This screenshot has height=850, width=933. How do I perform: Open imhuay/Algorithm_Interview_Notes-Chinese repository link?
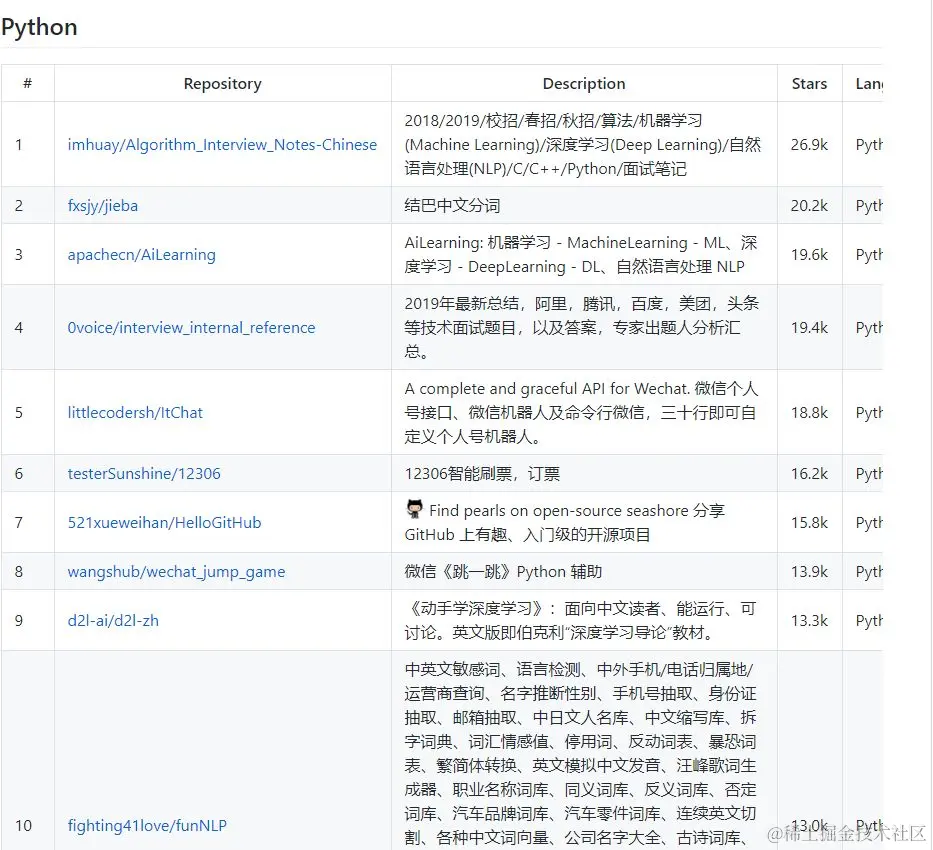[x=222, y=145]
